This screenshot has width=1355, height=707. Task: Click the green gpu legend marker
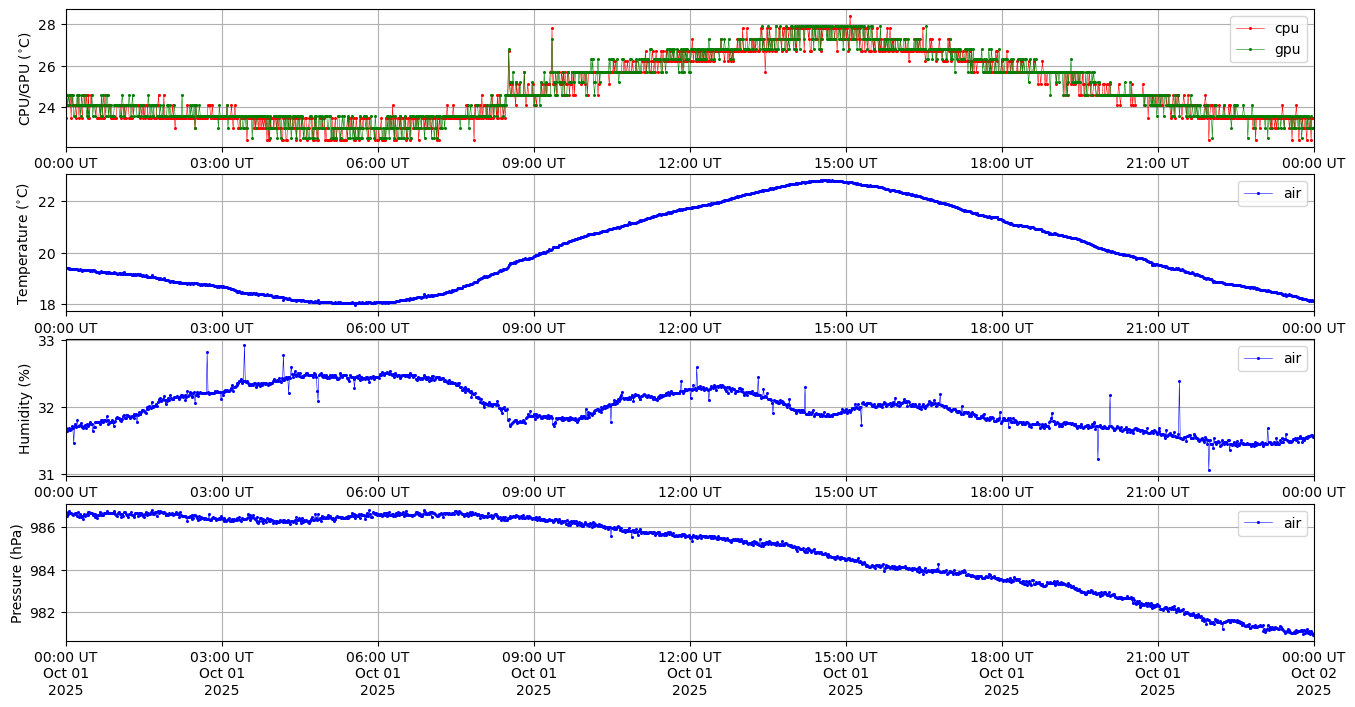(1251, 48)
